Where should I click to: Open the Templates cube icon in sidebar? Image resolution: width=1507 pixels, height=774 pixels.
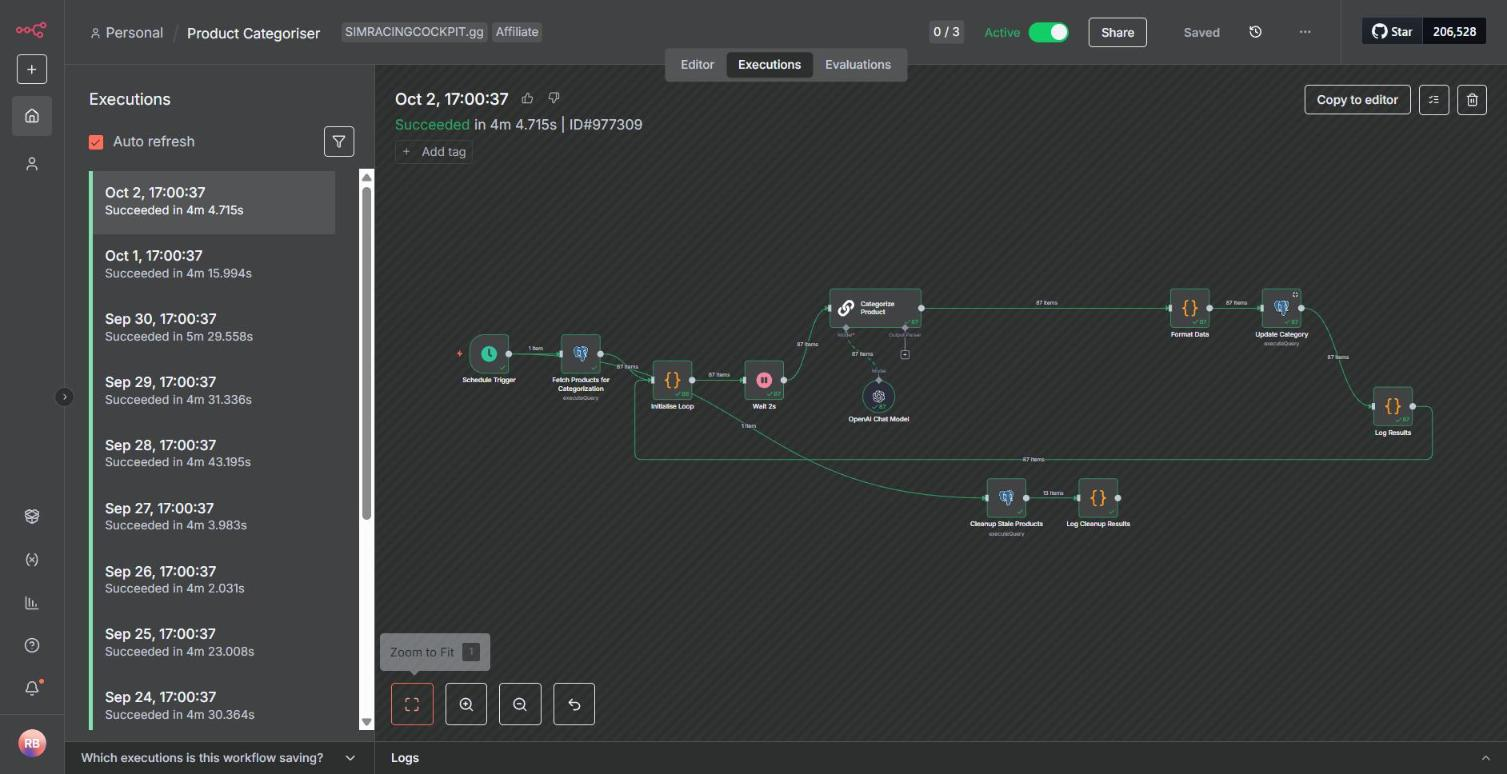pos(32,516)
